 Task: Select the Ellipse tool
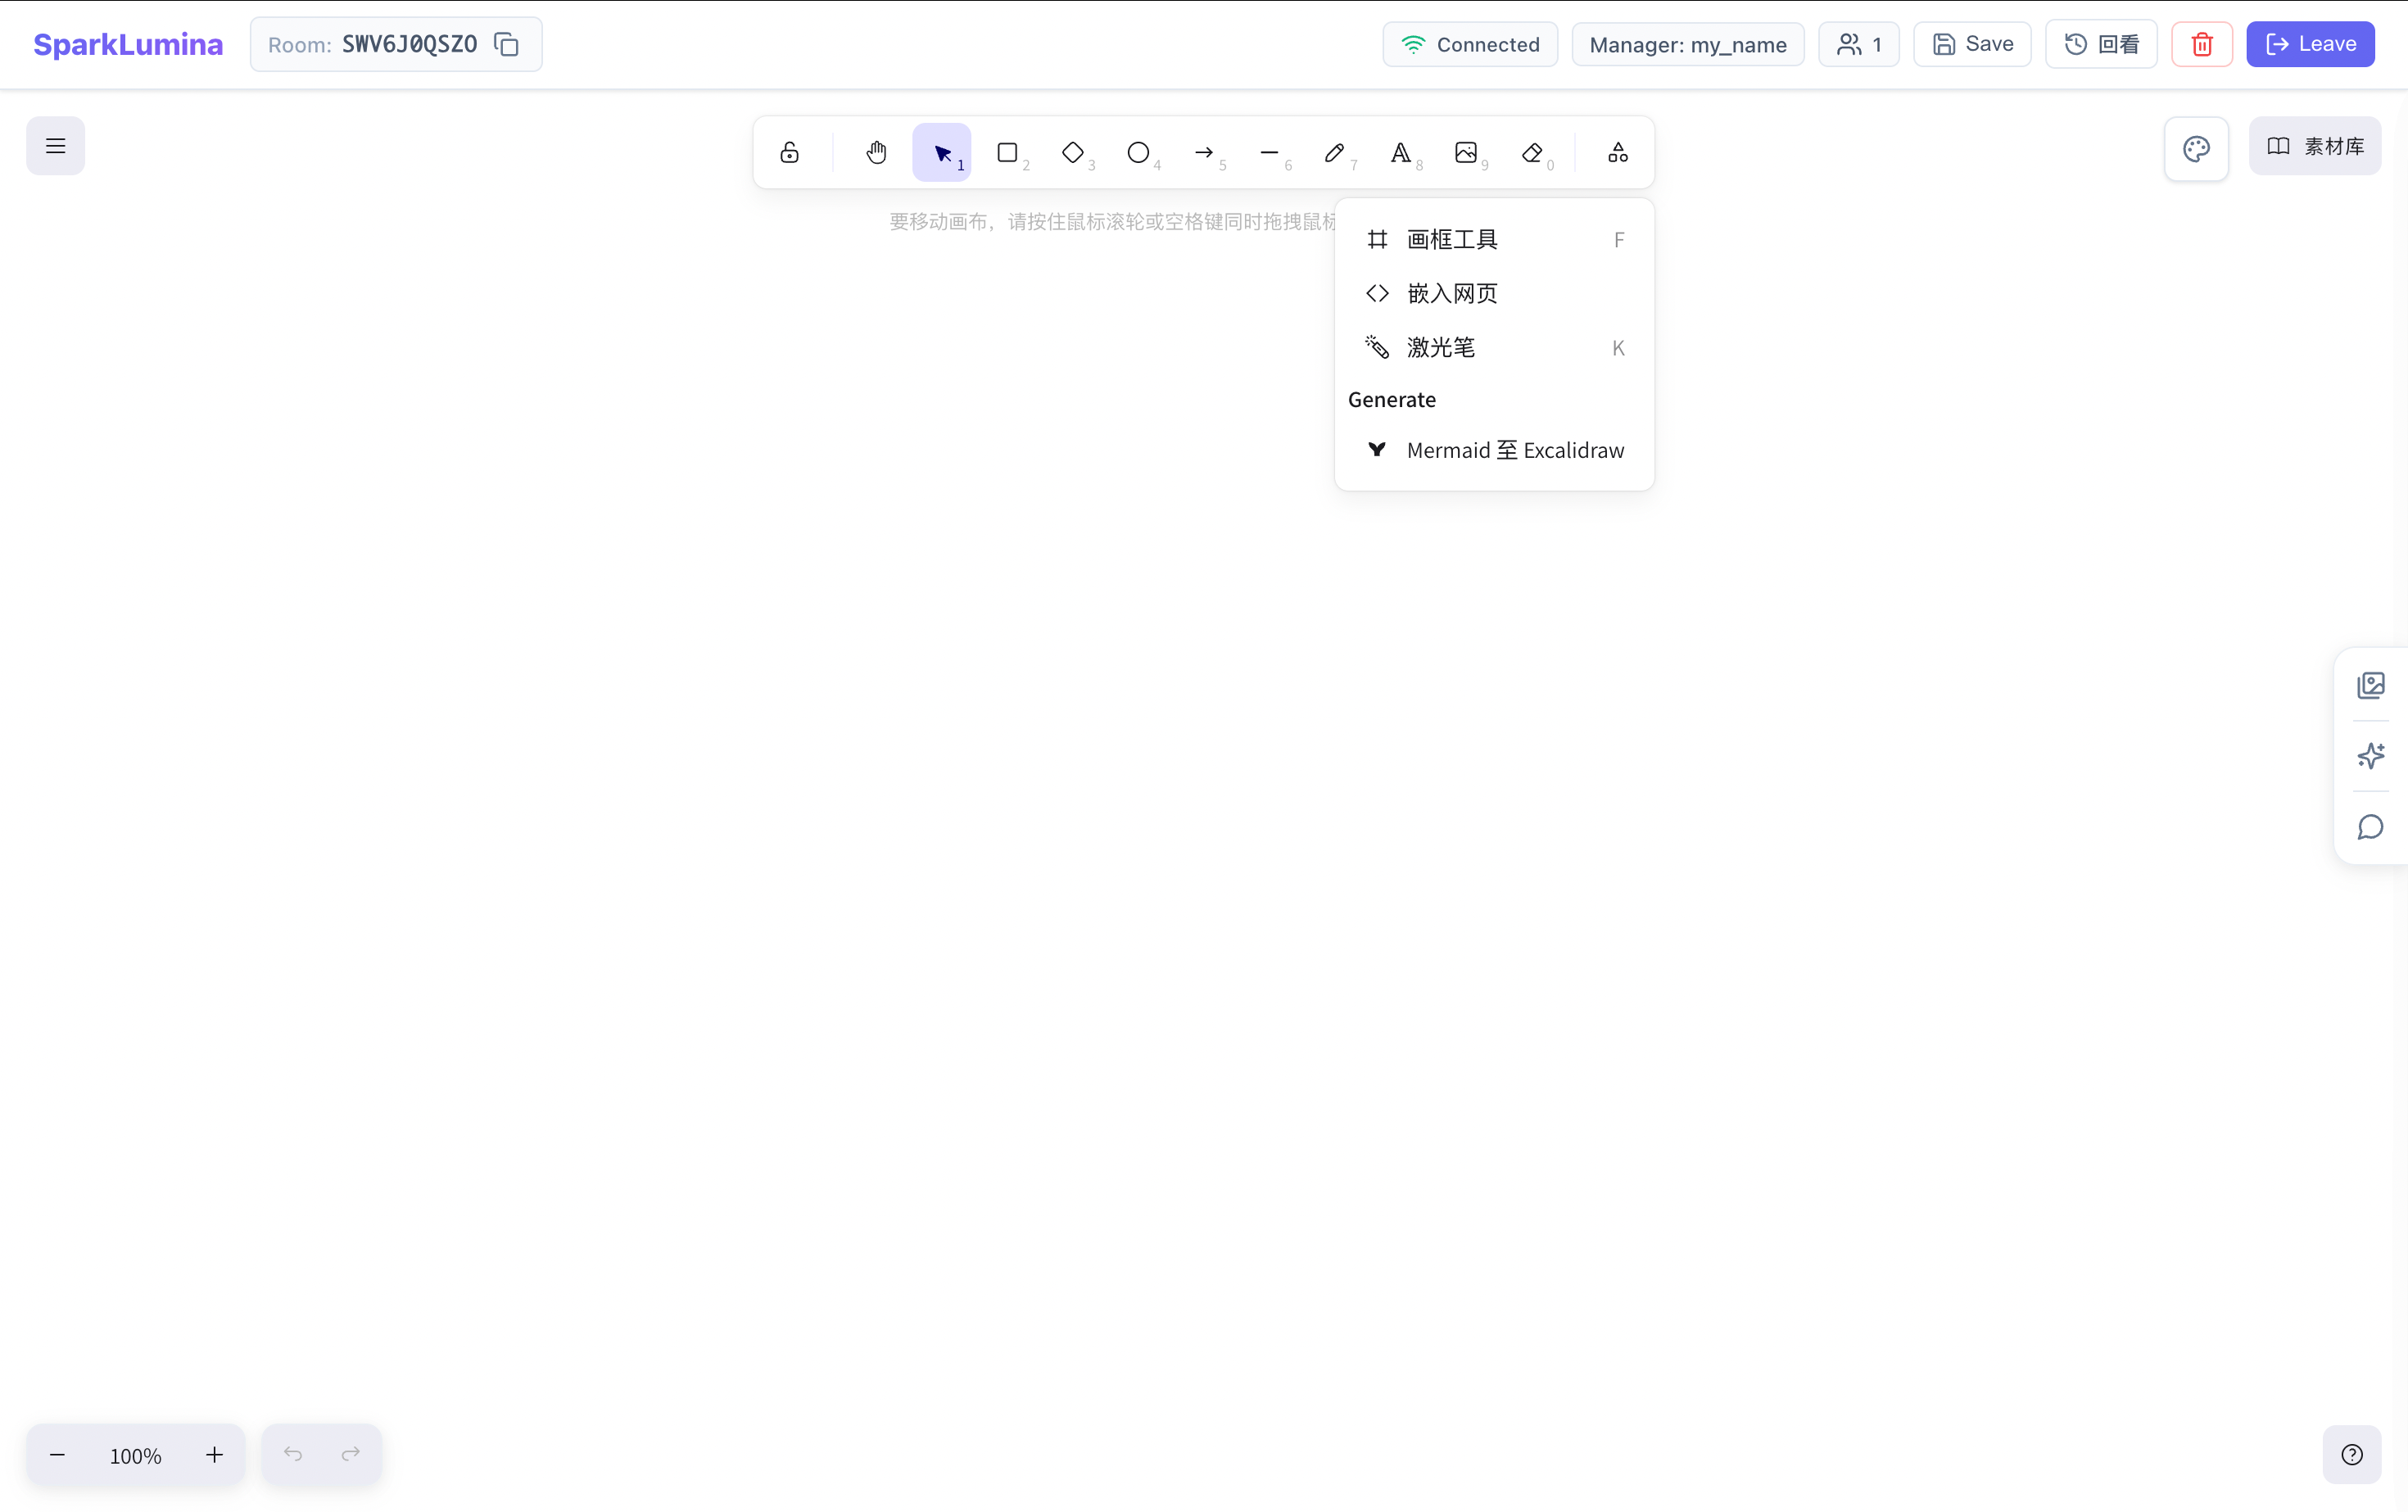[x=1137, y=152]
